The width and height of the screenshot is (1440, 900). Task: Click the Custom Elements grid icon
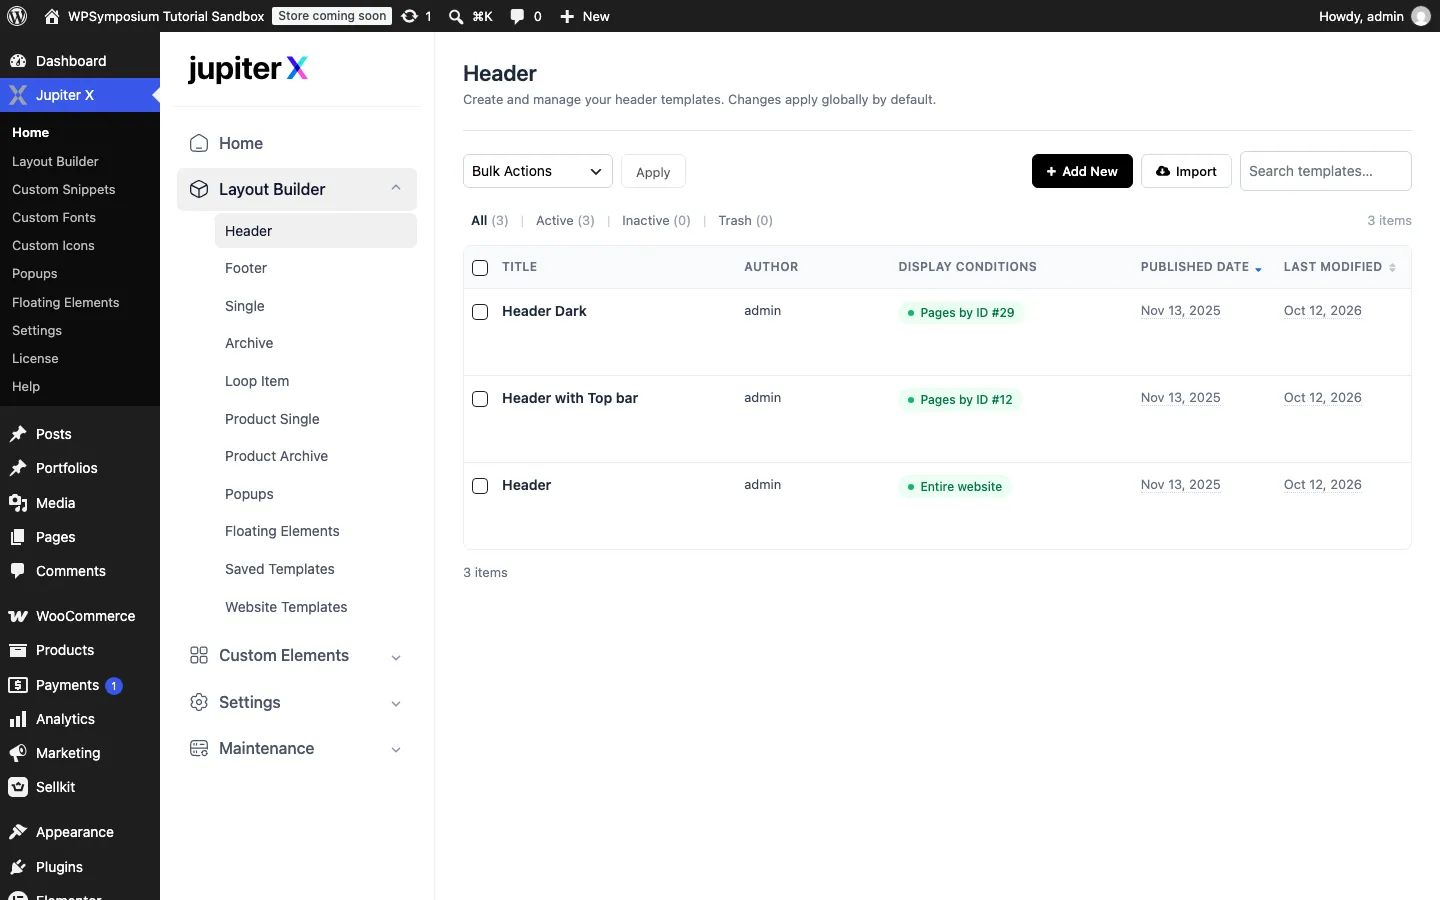[x=199, y=655]
